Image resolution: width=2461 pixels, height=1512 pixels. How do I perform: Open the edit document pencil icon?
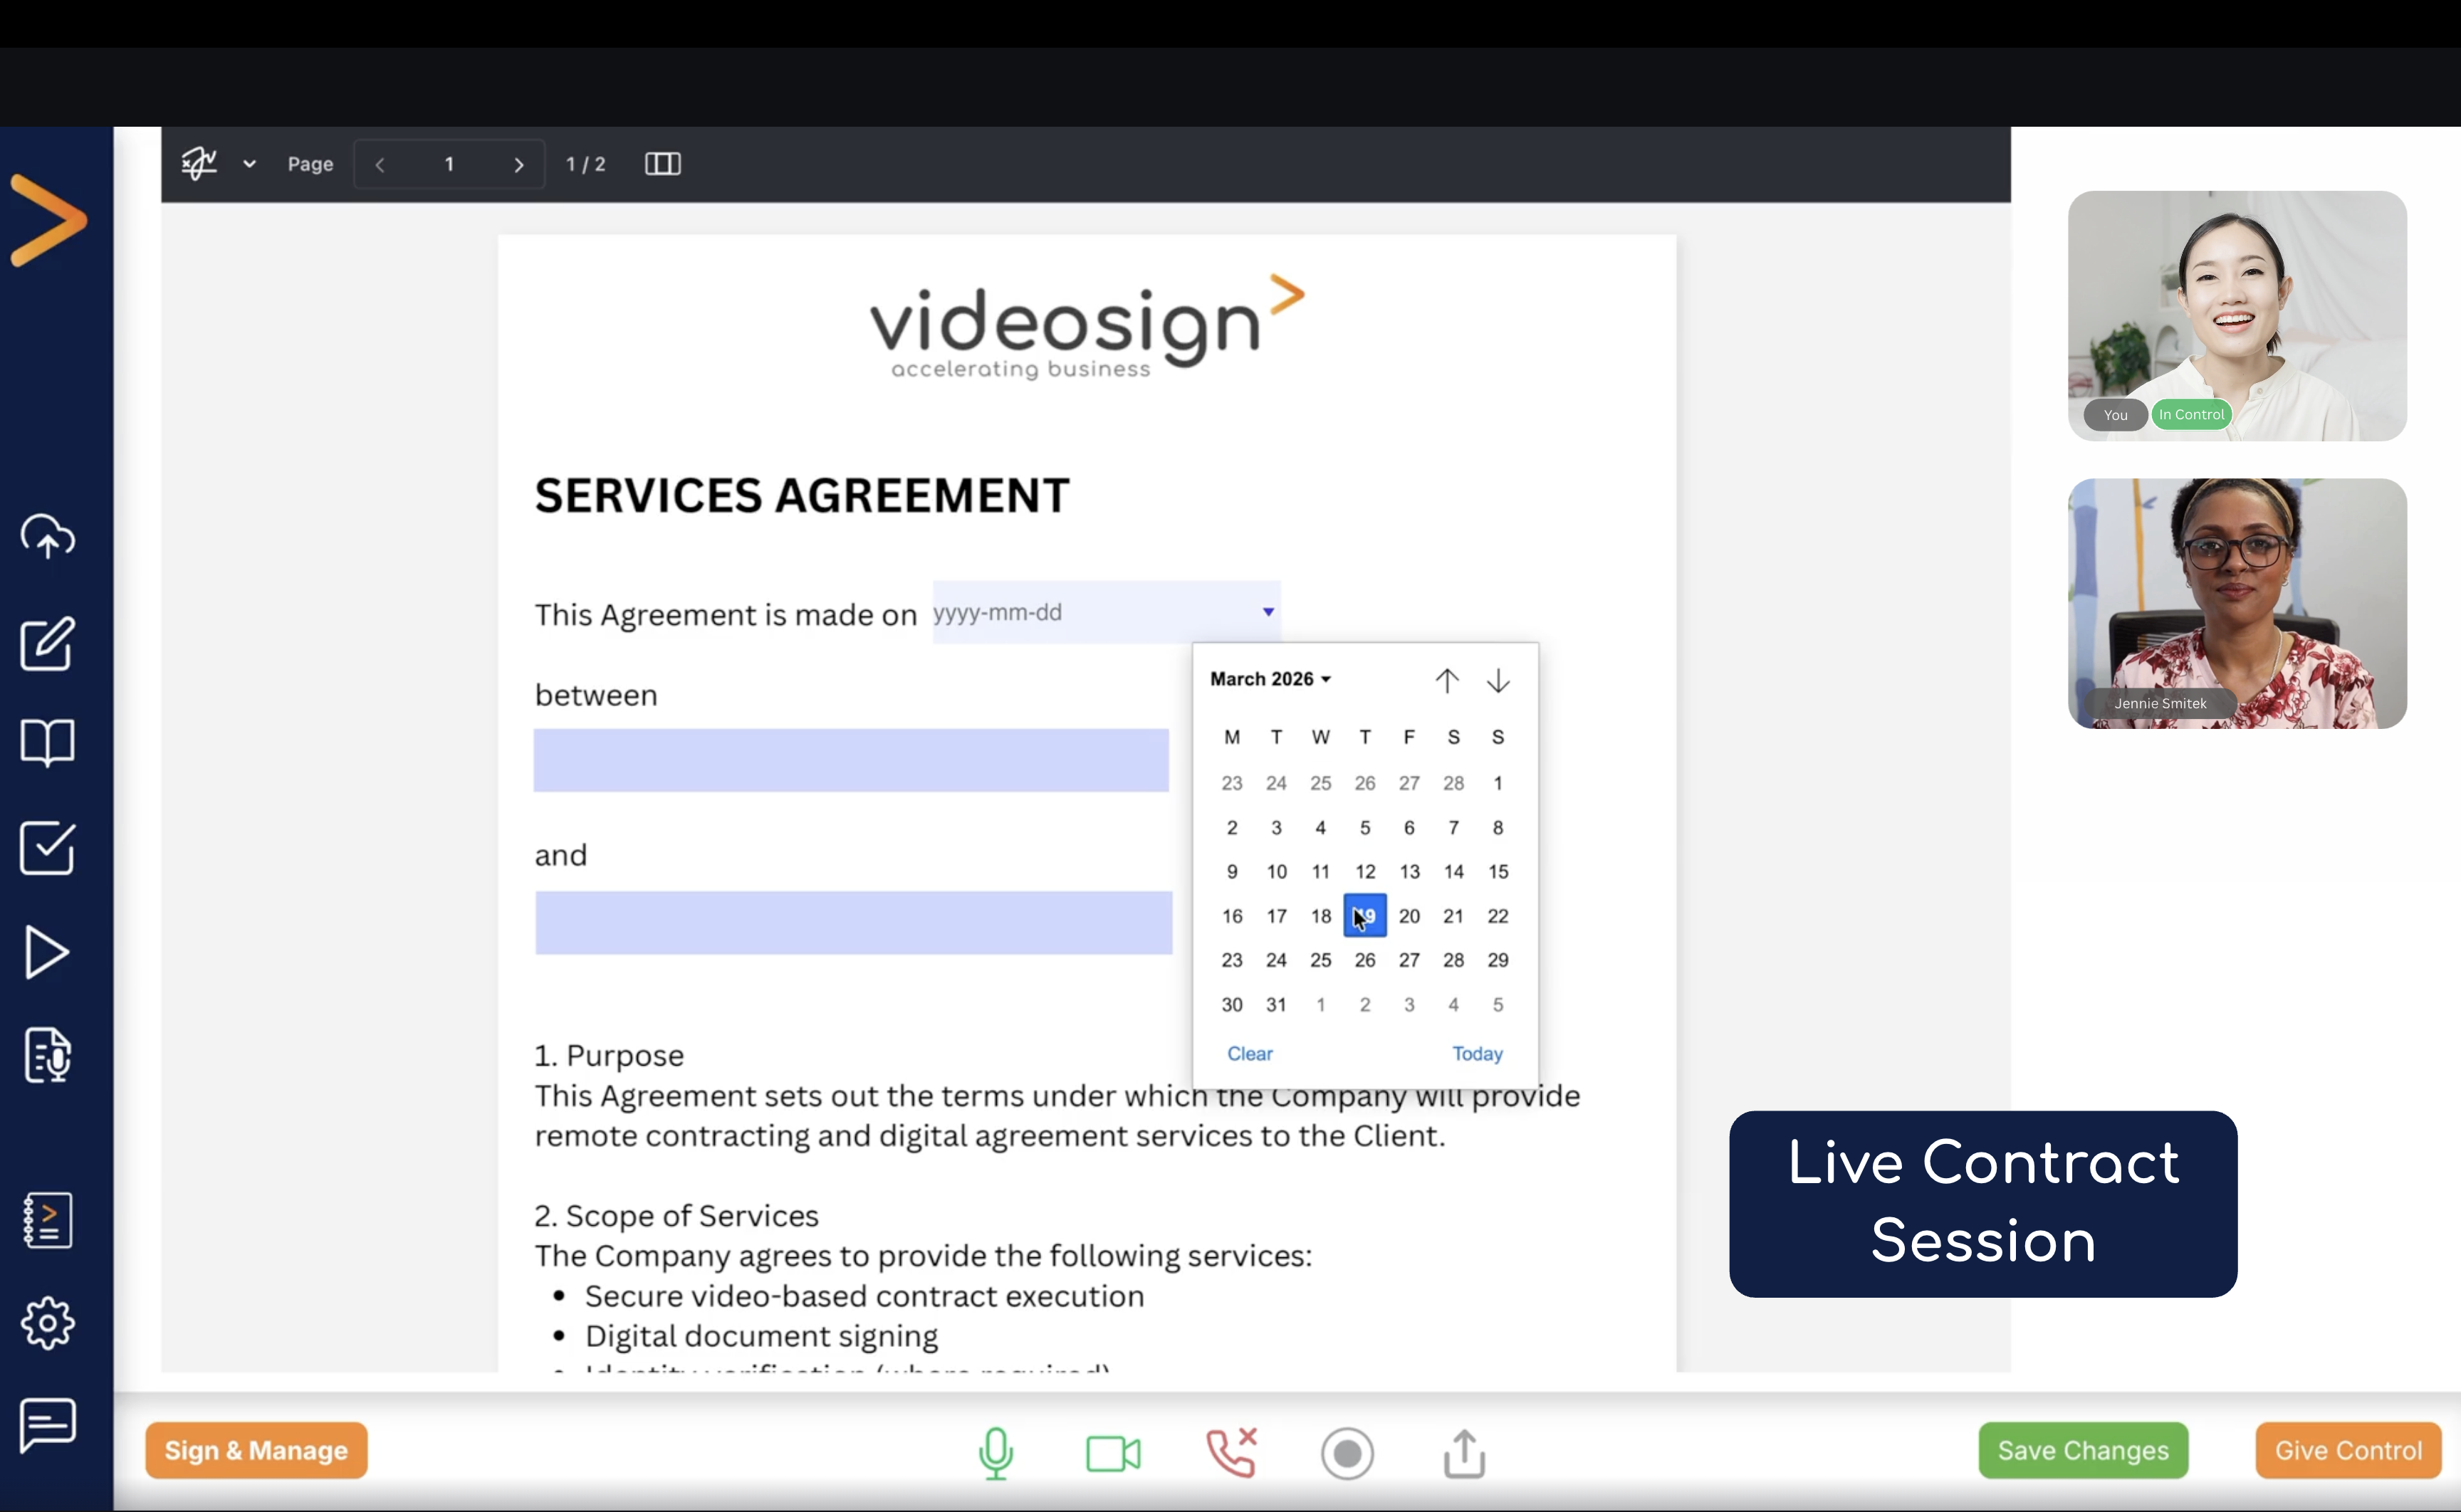[47, 643]
